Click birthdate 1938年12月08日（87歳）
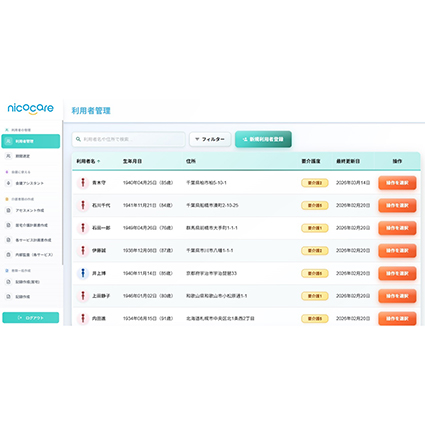 click(148, 251)
